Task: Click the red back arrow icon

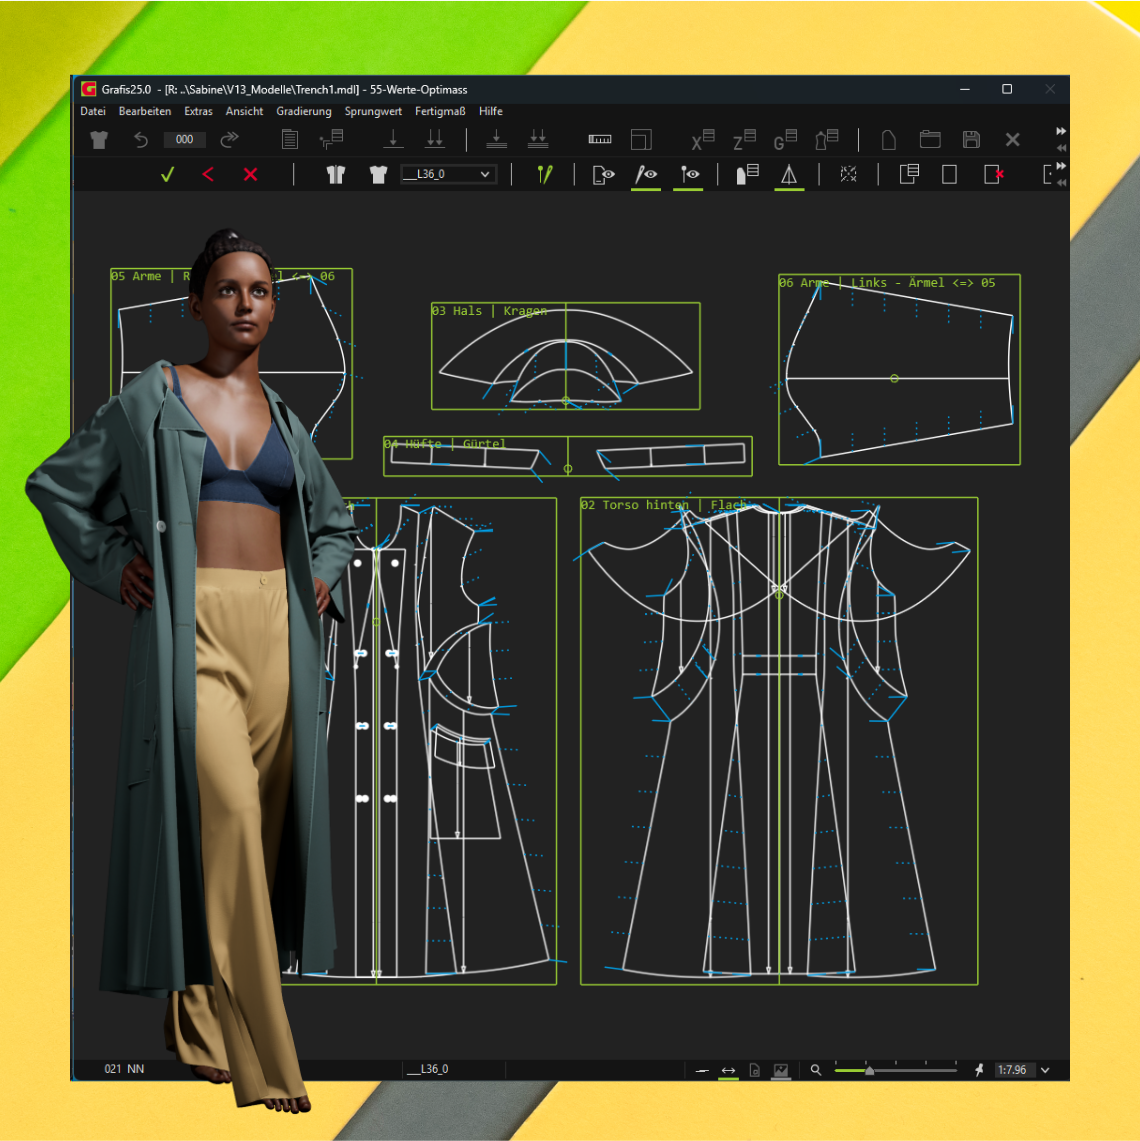Action: (208, 175)
